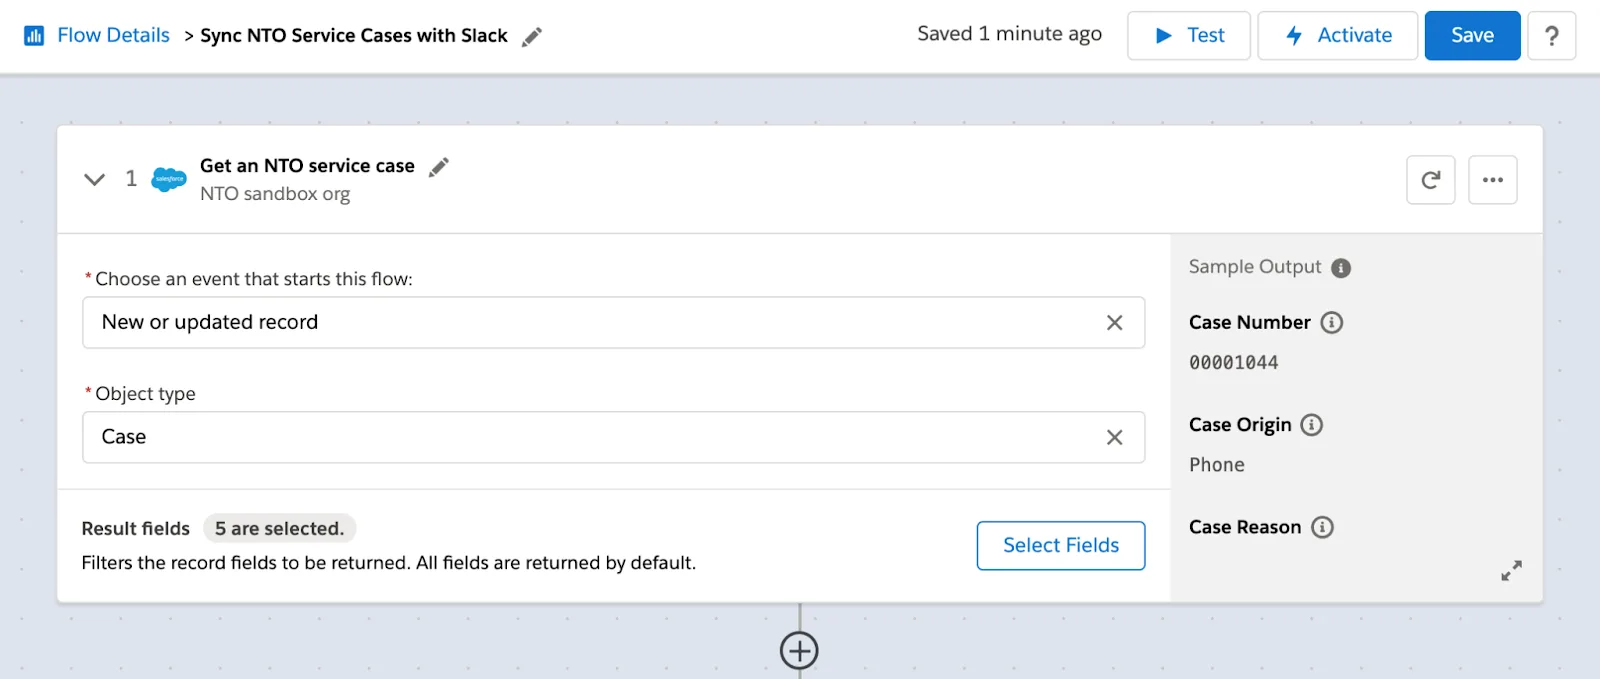Activate the flow
Image resolution: width=1600 pixels, height=679 pixels.
[x=1337, y=35]
